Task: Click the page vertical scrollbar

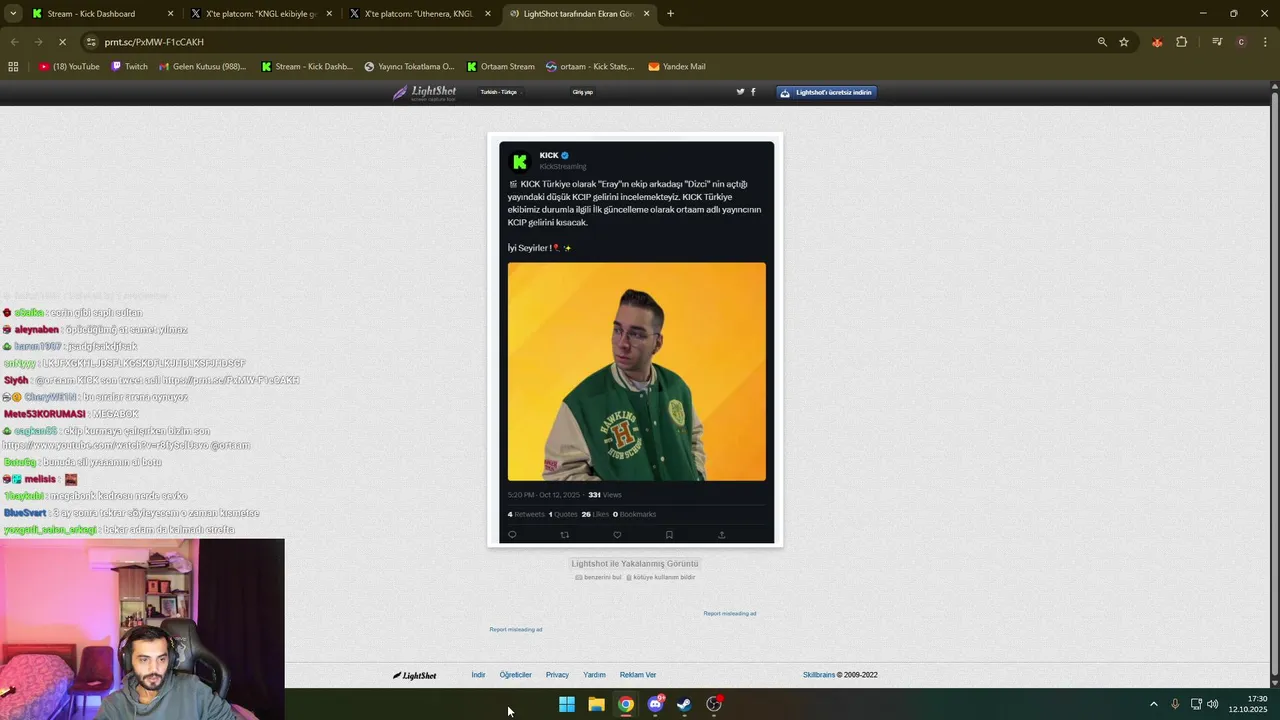Action: click(1275, 384)
